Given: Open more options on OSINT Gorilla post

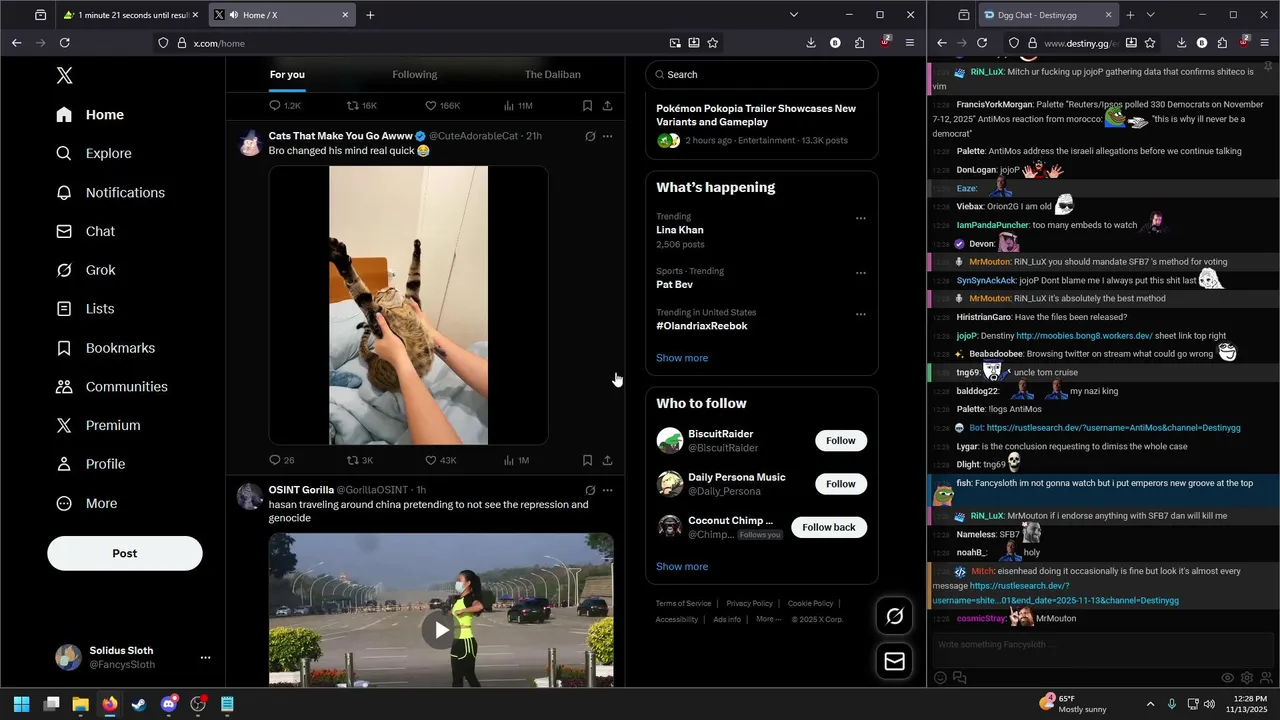Looking at the screenshot, I should [607, 490].
